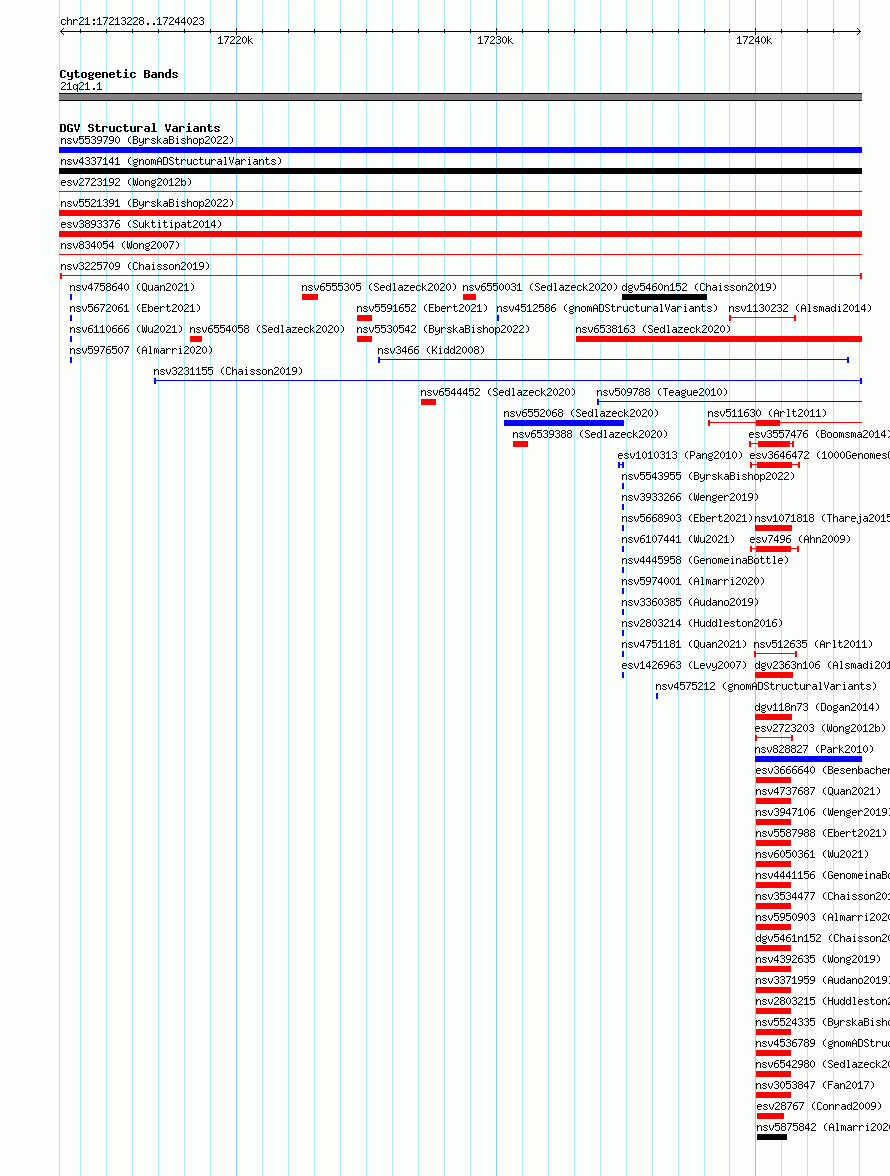Screen dimensions: 890x1176
Task: Open the nsv5672061 (Ebert2021) variant
Action: [135, 308]
